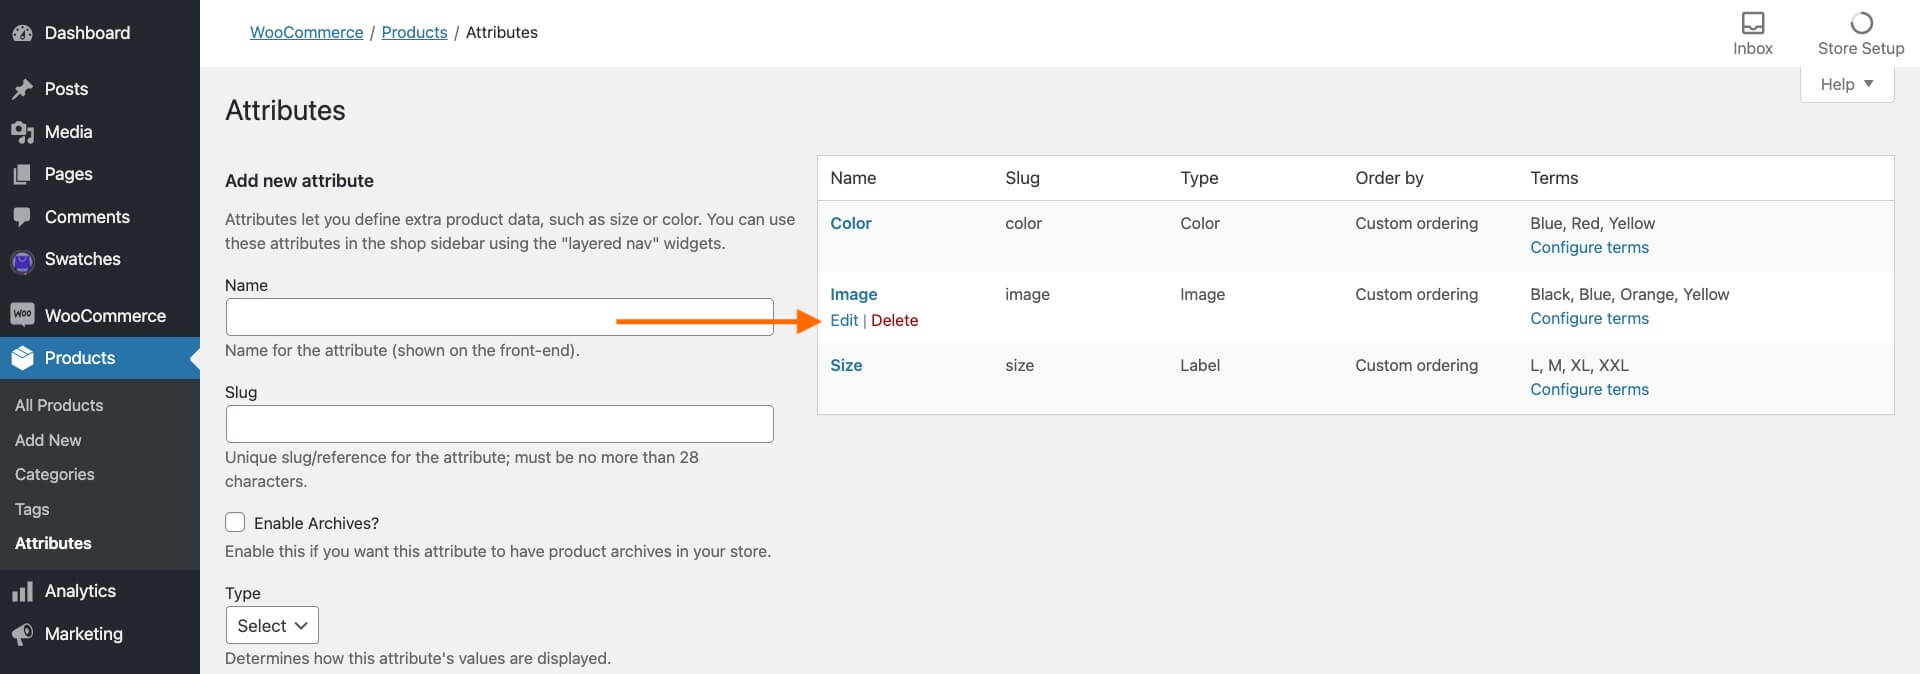1920x674 pixels.
Task: Delete the Image attribute
Action: (x=894, y=320)
